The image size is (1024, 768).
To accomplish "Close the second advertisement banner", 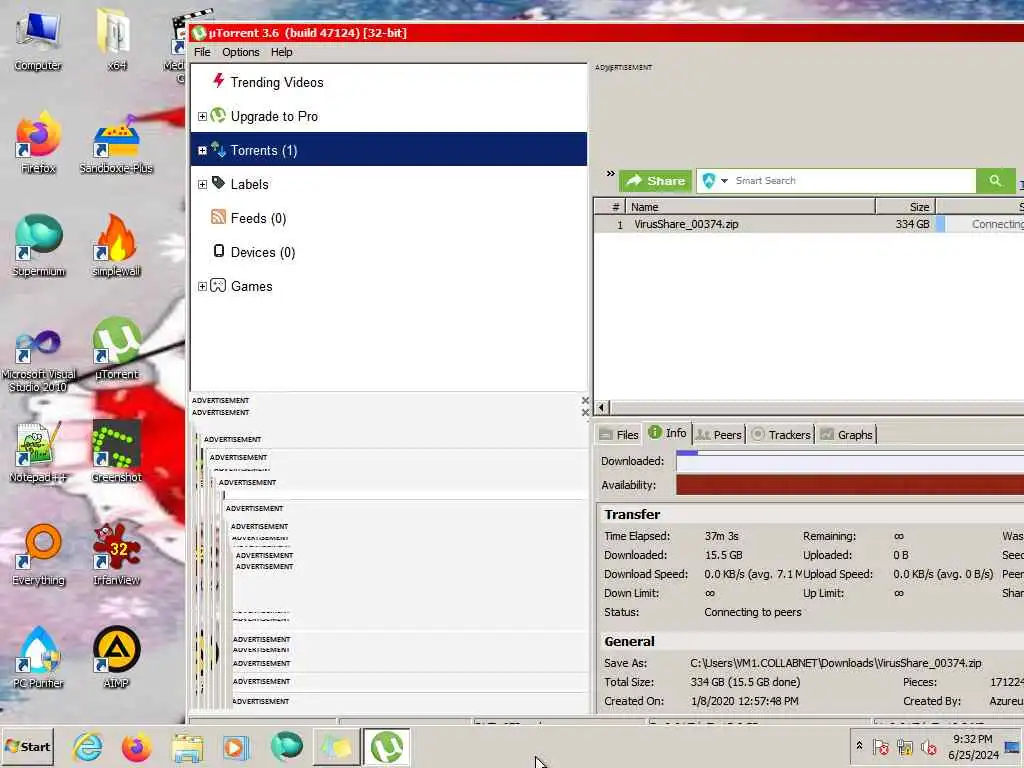I will pyautogui.click(x=585, y=412).
